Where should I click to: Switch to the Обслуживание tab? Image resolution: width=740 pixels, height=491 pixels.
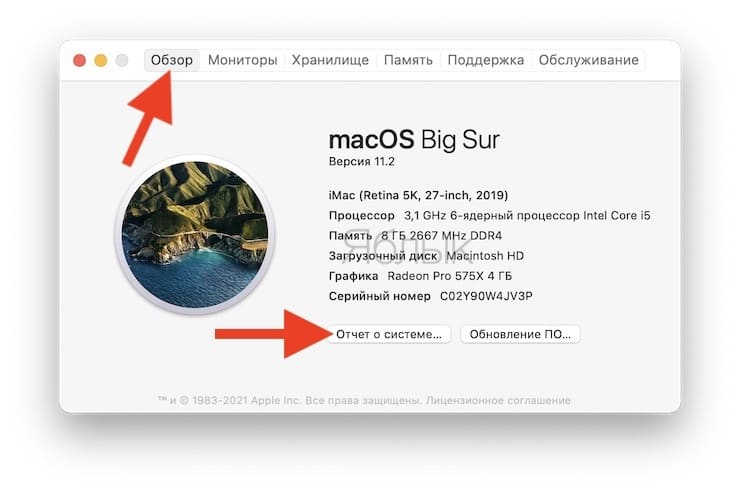tap(588, 60)
